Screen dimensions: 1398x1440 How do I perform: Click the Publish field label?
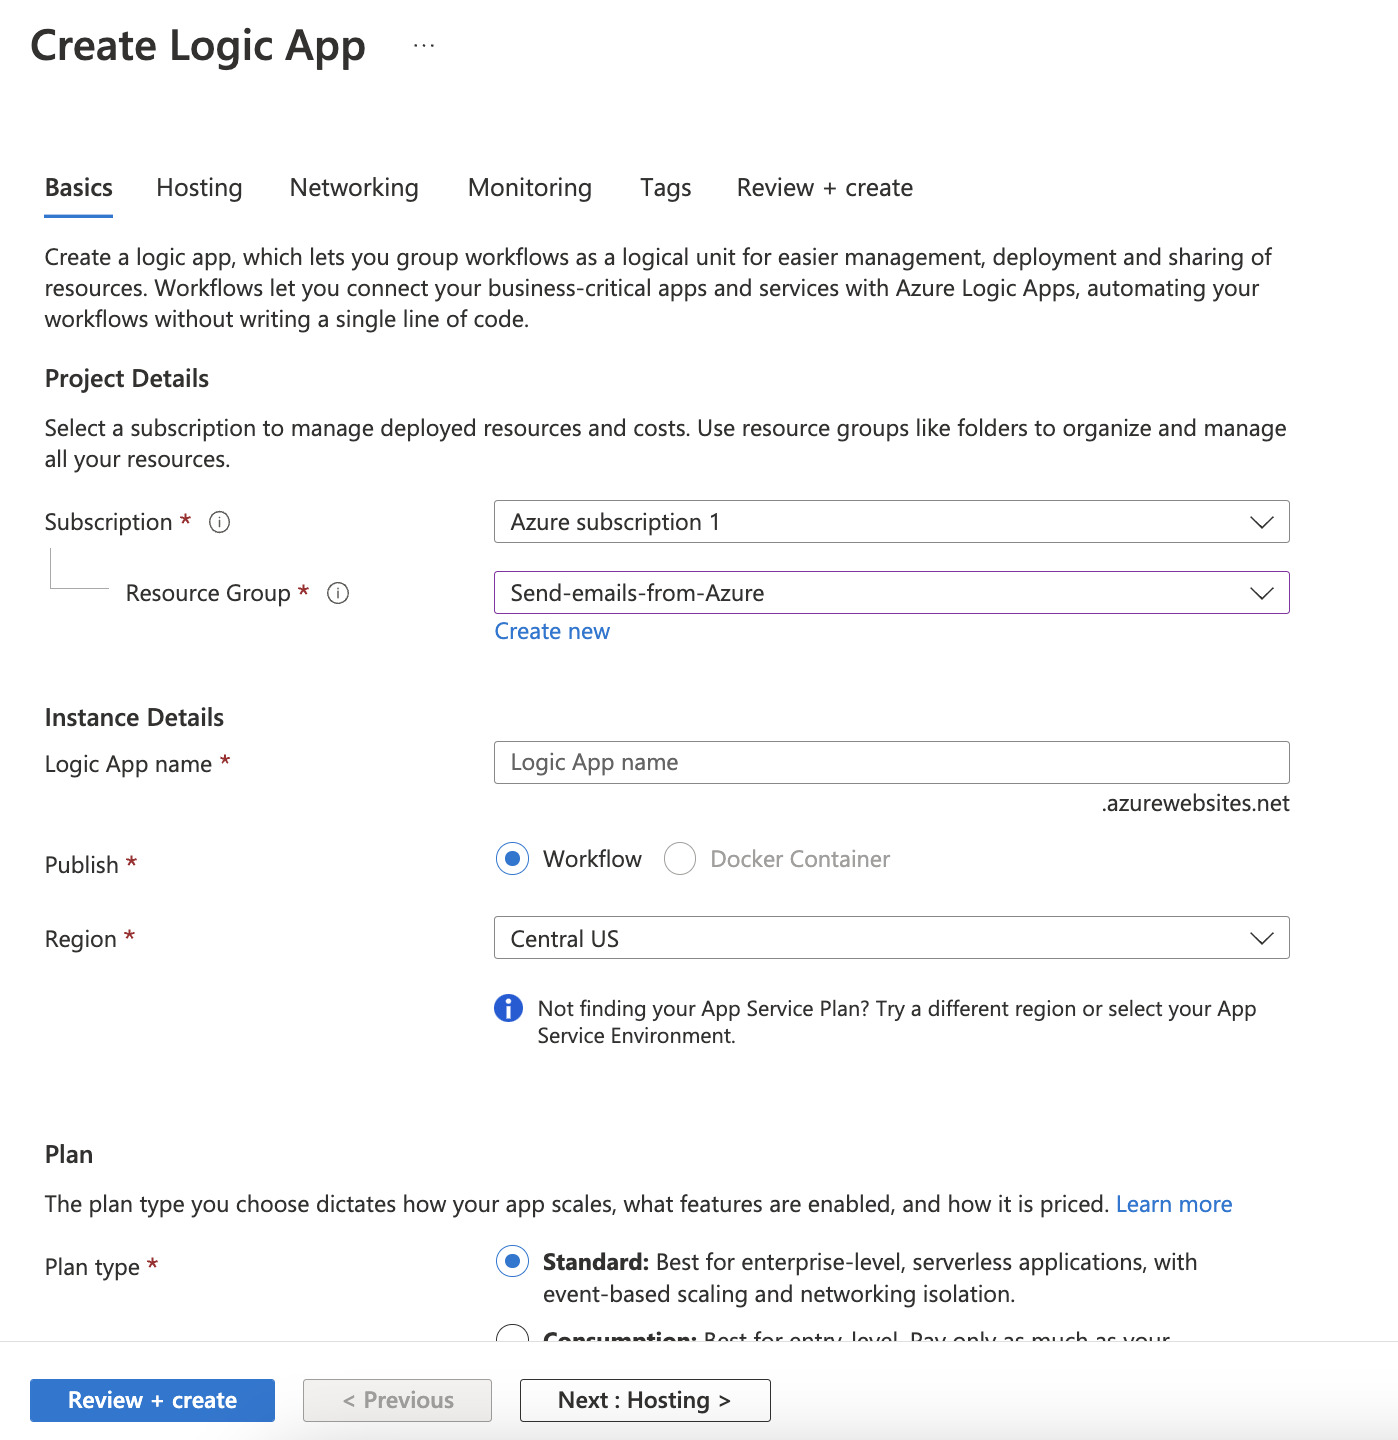pos(82,865)
